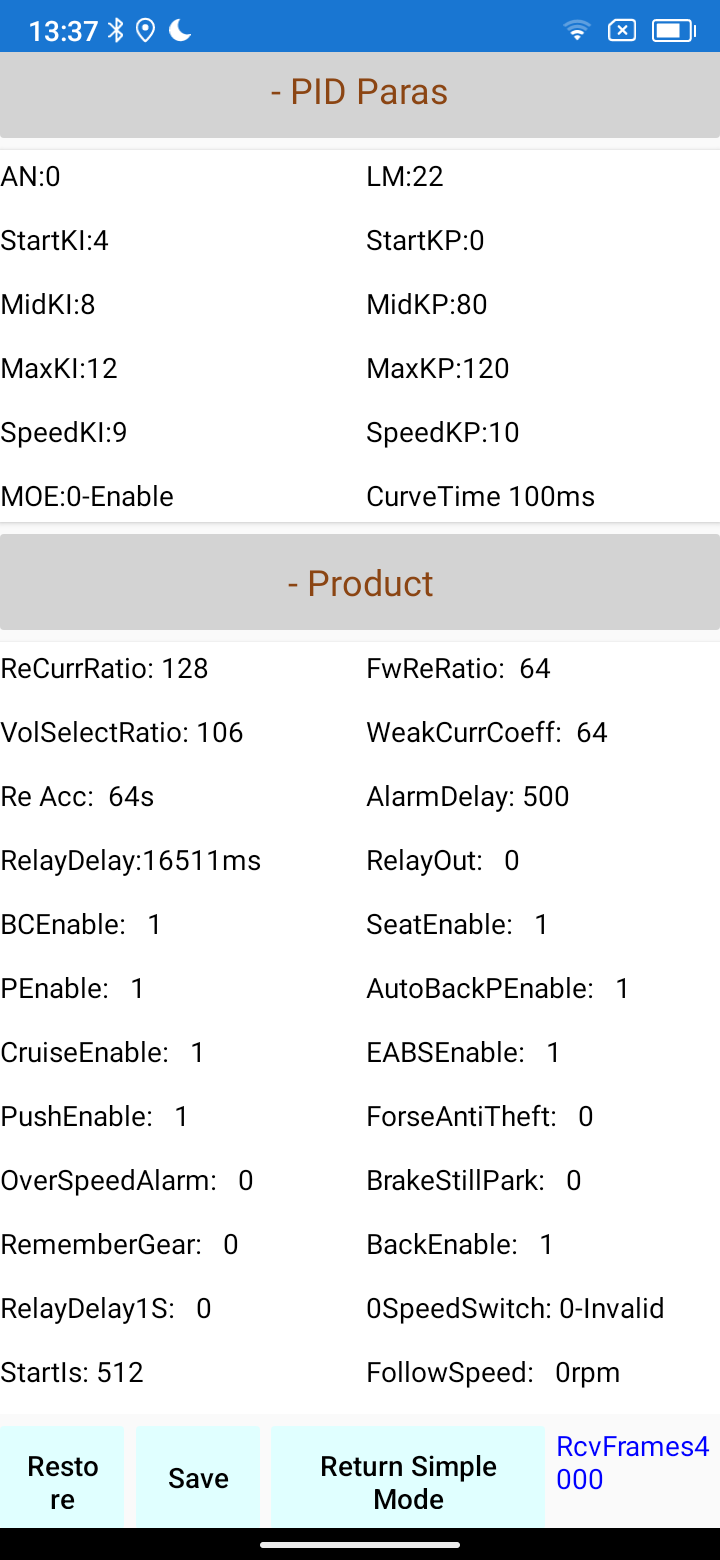Tap the CurveTime 100ms field
This screenshot has height=1560, width=720.
tap(480, 497)
